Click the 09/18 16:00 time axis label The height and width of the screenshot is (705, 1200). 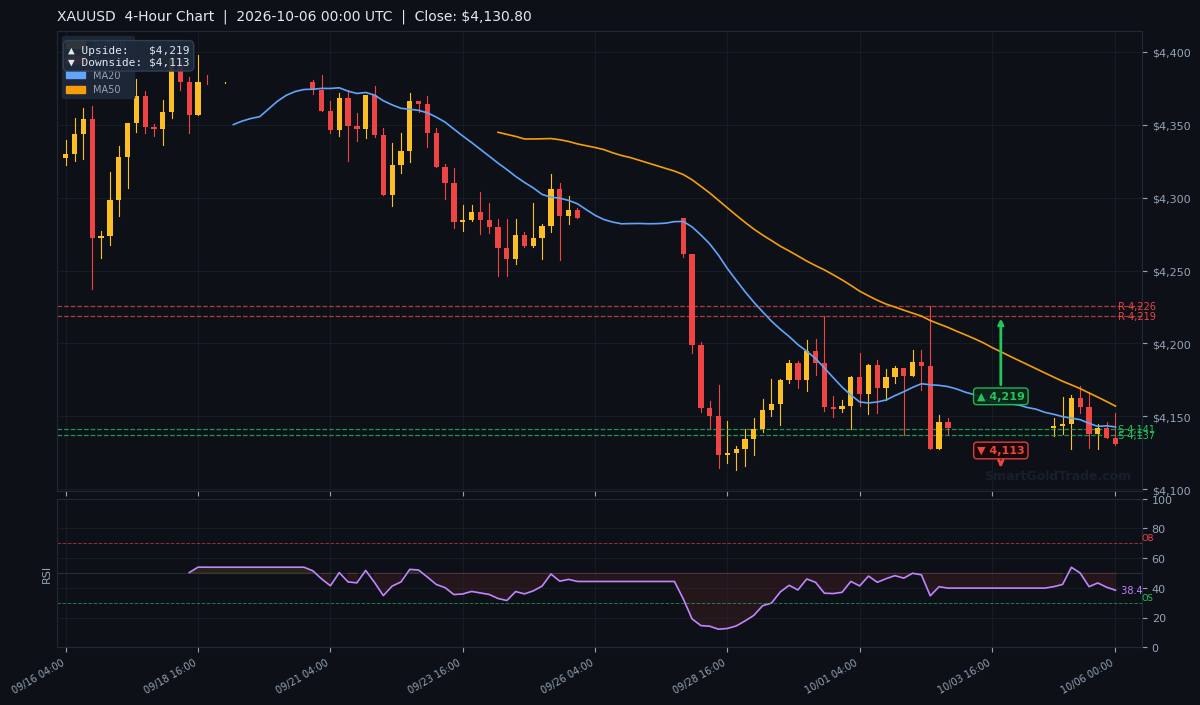168,677
